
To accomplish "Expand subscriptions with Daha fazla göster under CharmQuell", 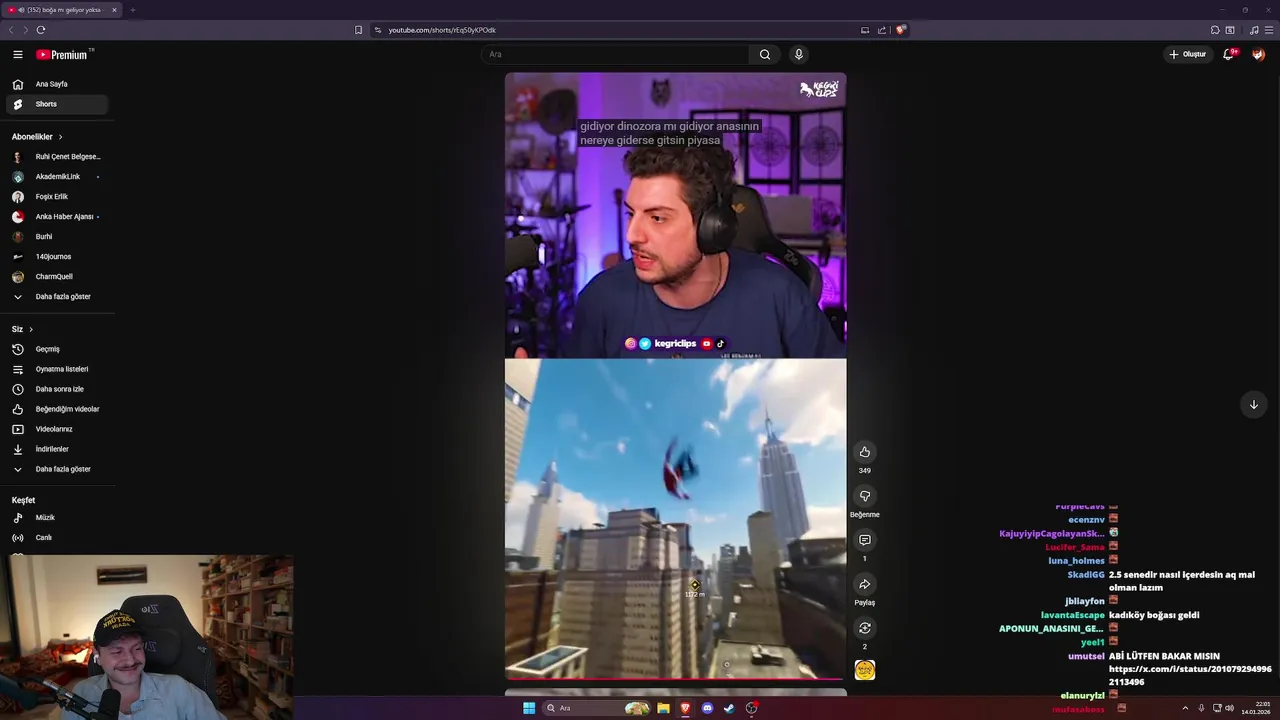I will [x=55, y=297].
